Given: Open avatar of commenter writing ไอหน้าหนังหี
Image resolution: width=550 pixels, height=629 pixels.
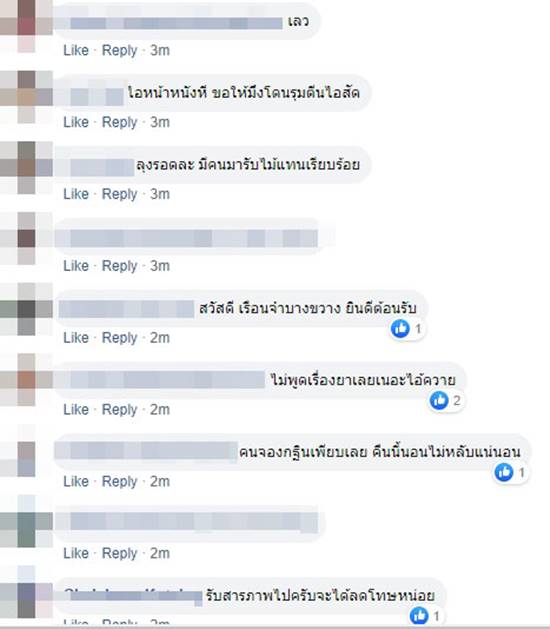Looking at the screenshot, I should pos(26,97).
